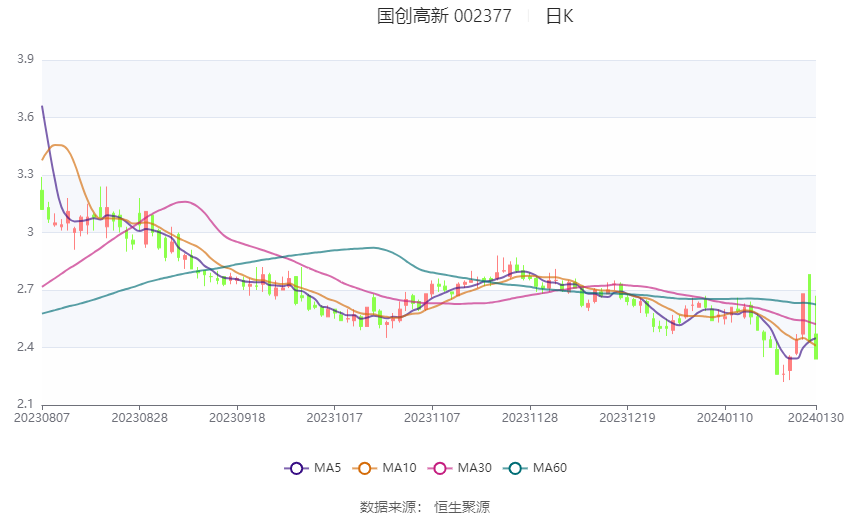Click the y-axis value 3.6
850x517 pixels.
pos(25,117)
